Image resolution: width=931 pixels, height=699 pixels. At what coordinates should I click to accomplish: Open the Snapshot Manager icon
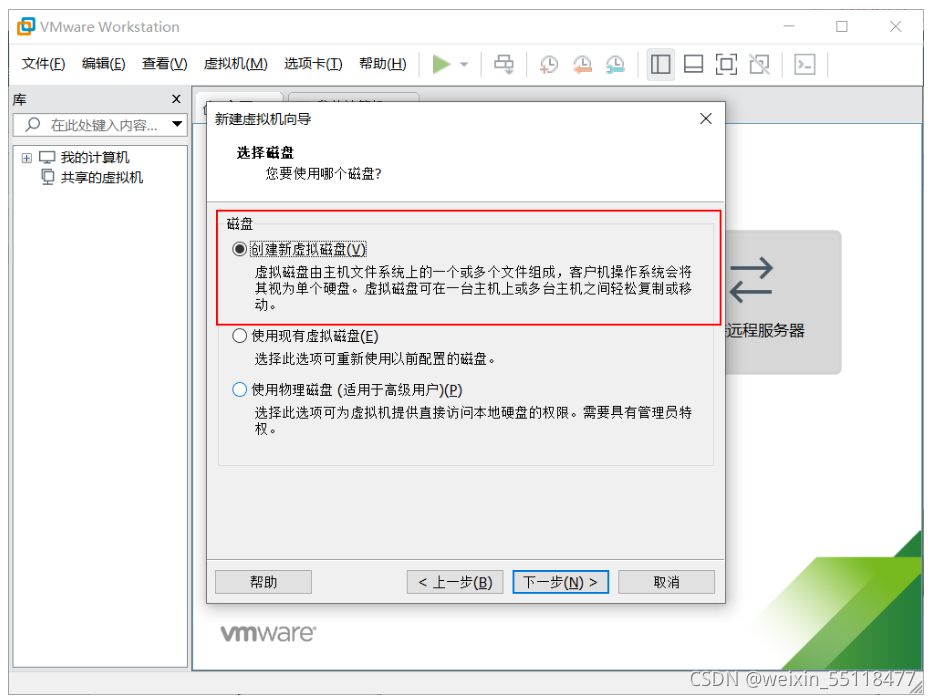click(615, 64)
